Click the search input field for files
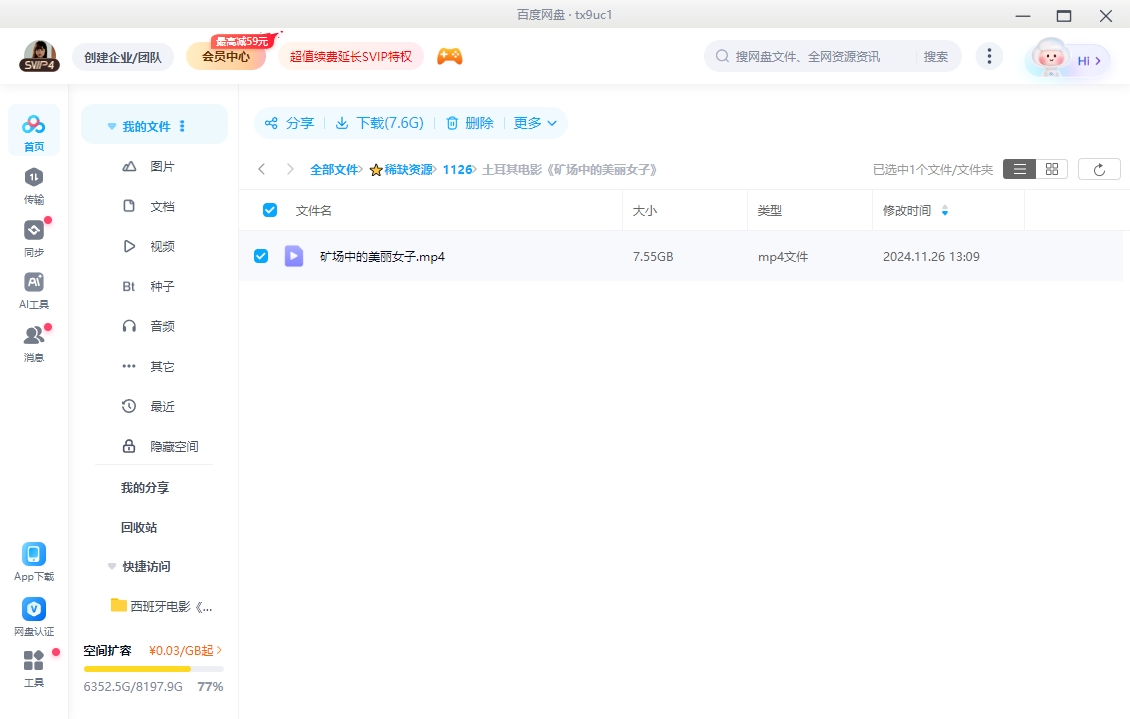Viewport: 1130px width, 719px height. click(x=820, y=57)
